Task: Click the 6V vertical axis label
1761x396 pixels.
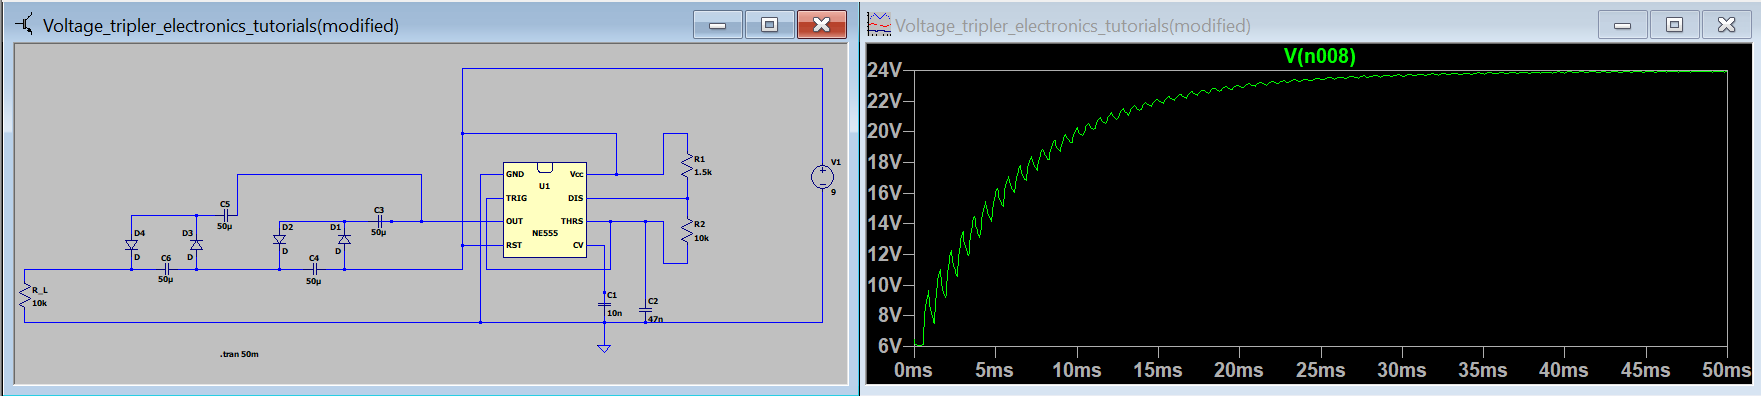Action: [x=890, y=346]
